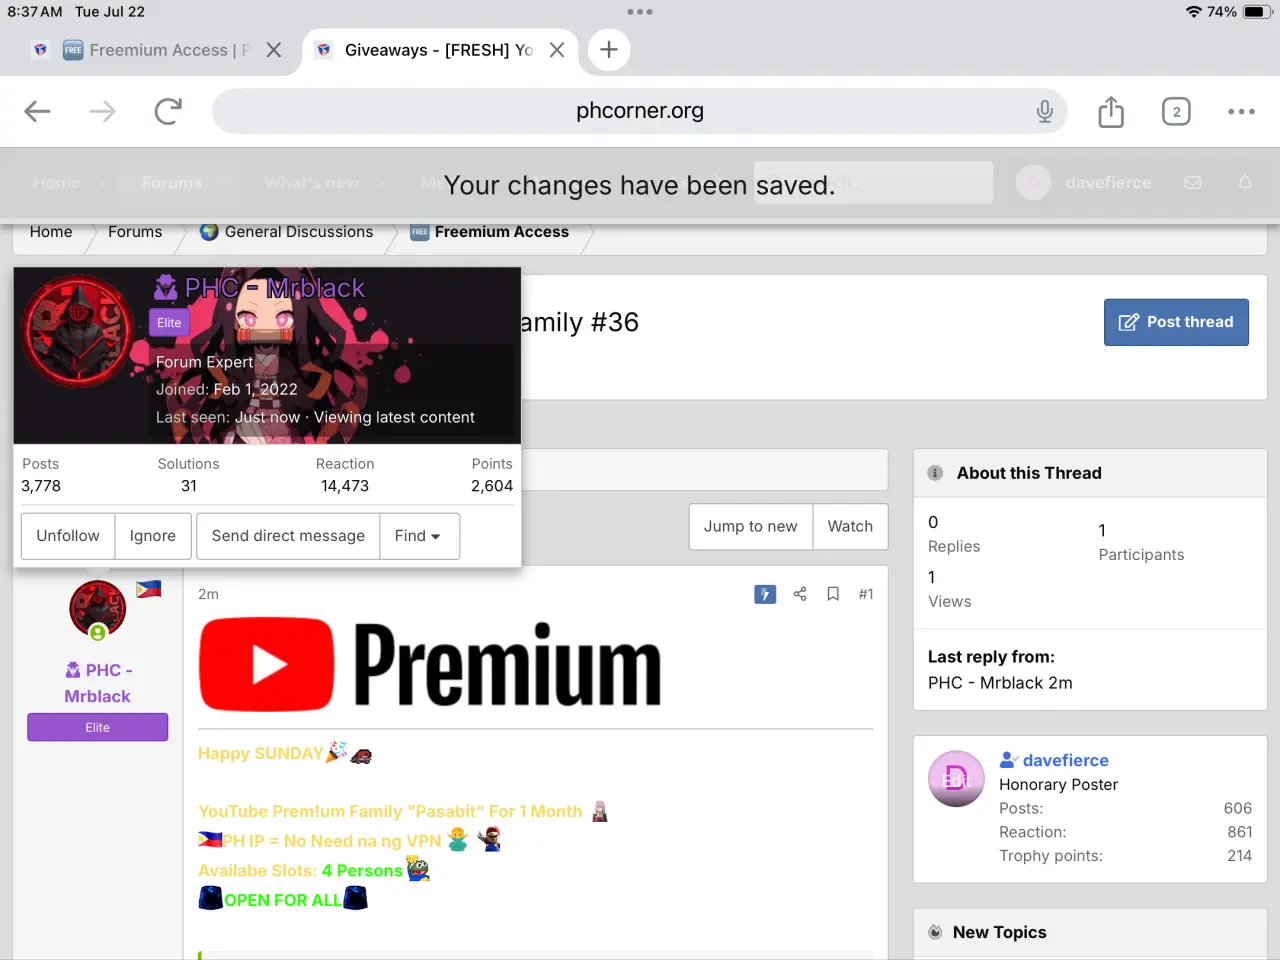Click the info icon beside About this Thread
This screenshot has width=1280, height=960.
point(935,473)
